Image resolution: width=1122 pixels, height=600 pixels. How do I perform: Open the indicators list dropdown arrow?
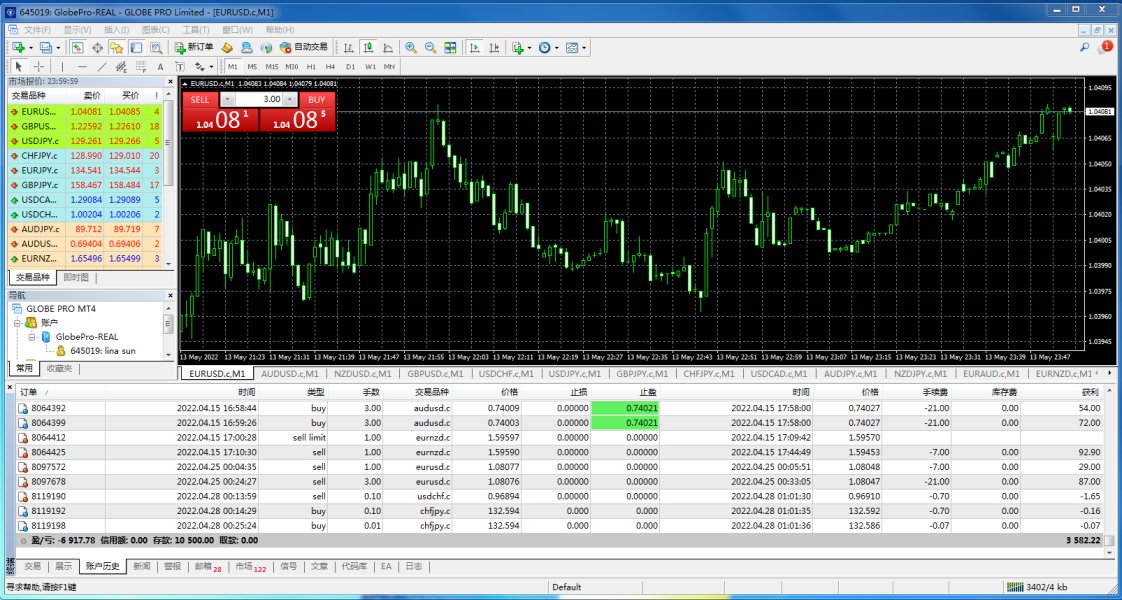point(529,47)
